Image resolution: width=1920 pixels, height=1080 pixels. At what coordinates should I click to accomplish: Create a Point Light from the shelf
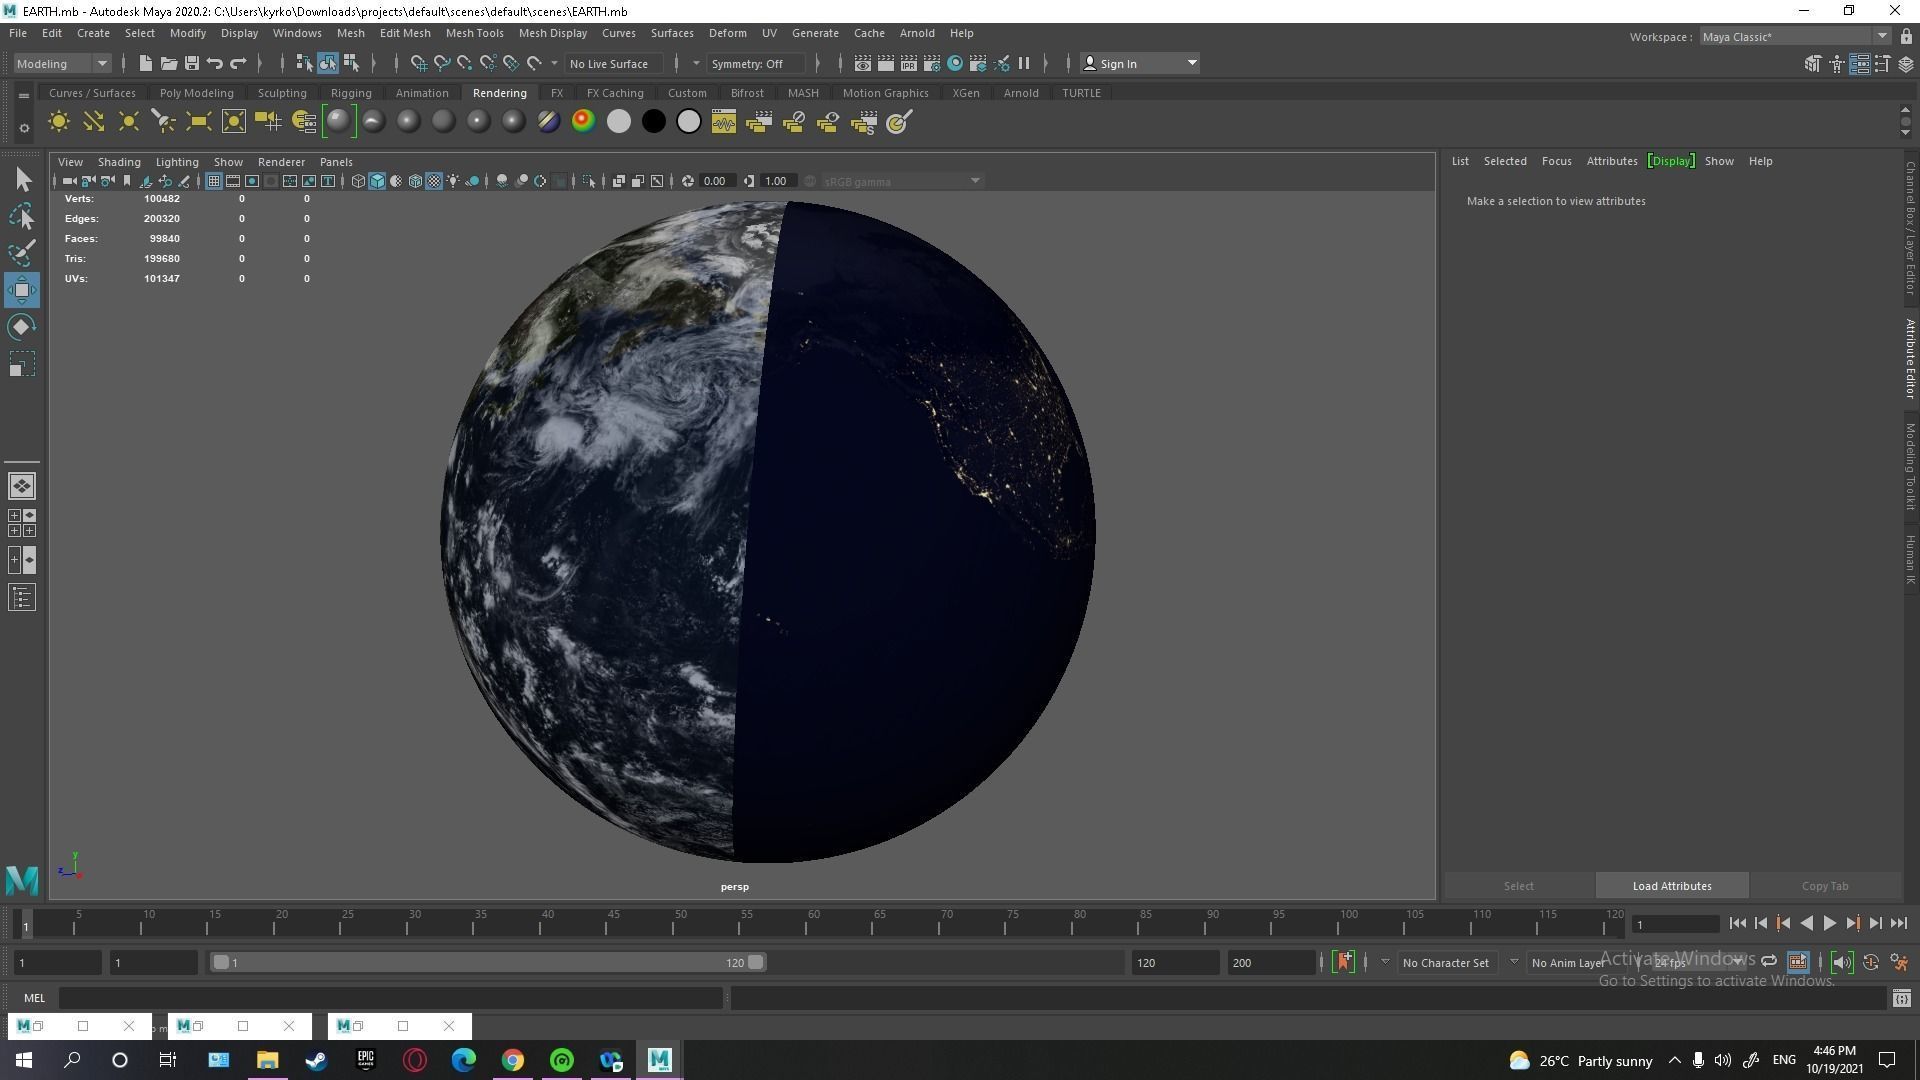(129, 122)
